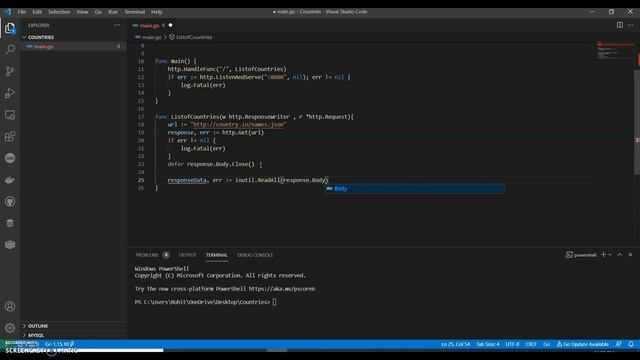640x360 pixels.
Task: Click the editor more actions ellipsis
Action: [631, 25]
